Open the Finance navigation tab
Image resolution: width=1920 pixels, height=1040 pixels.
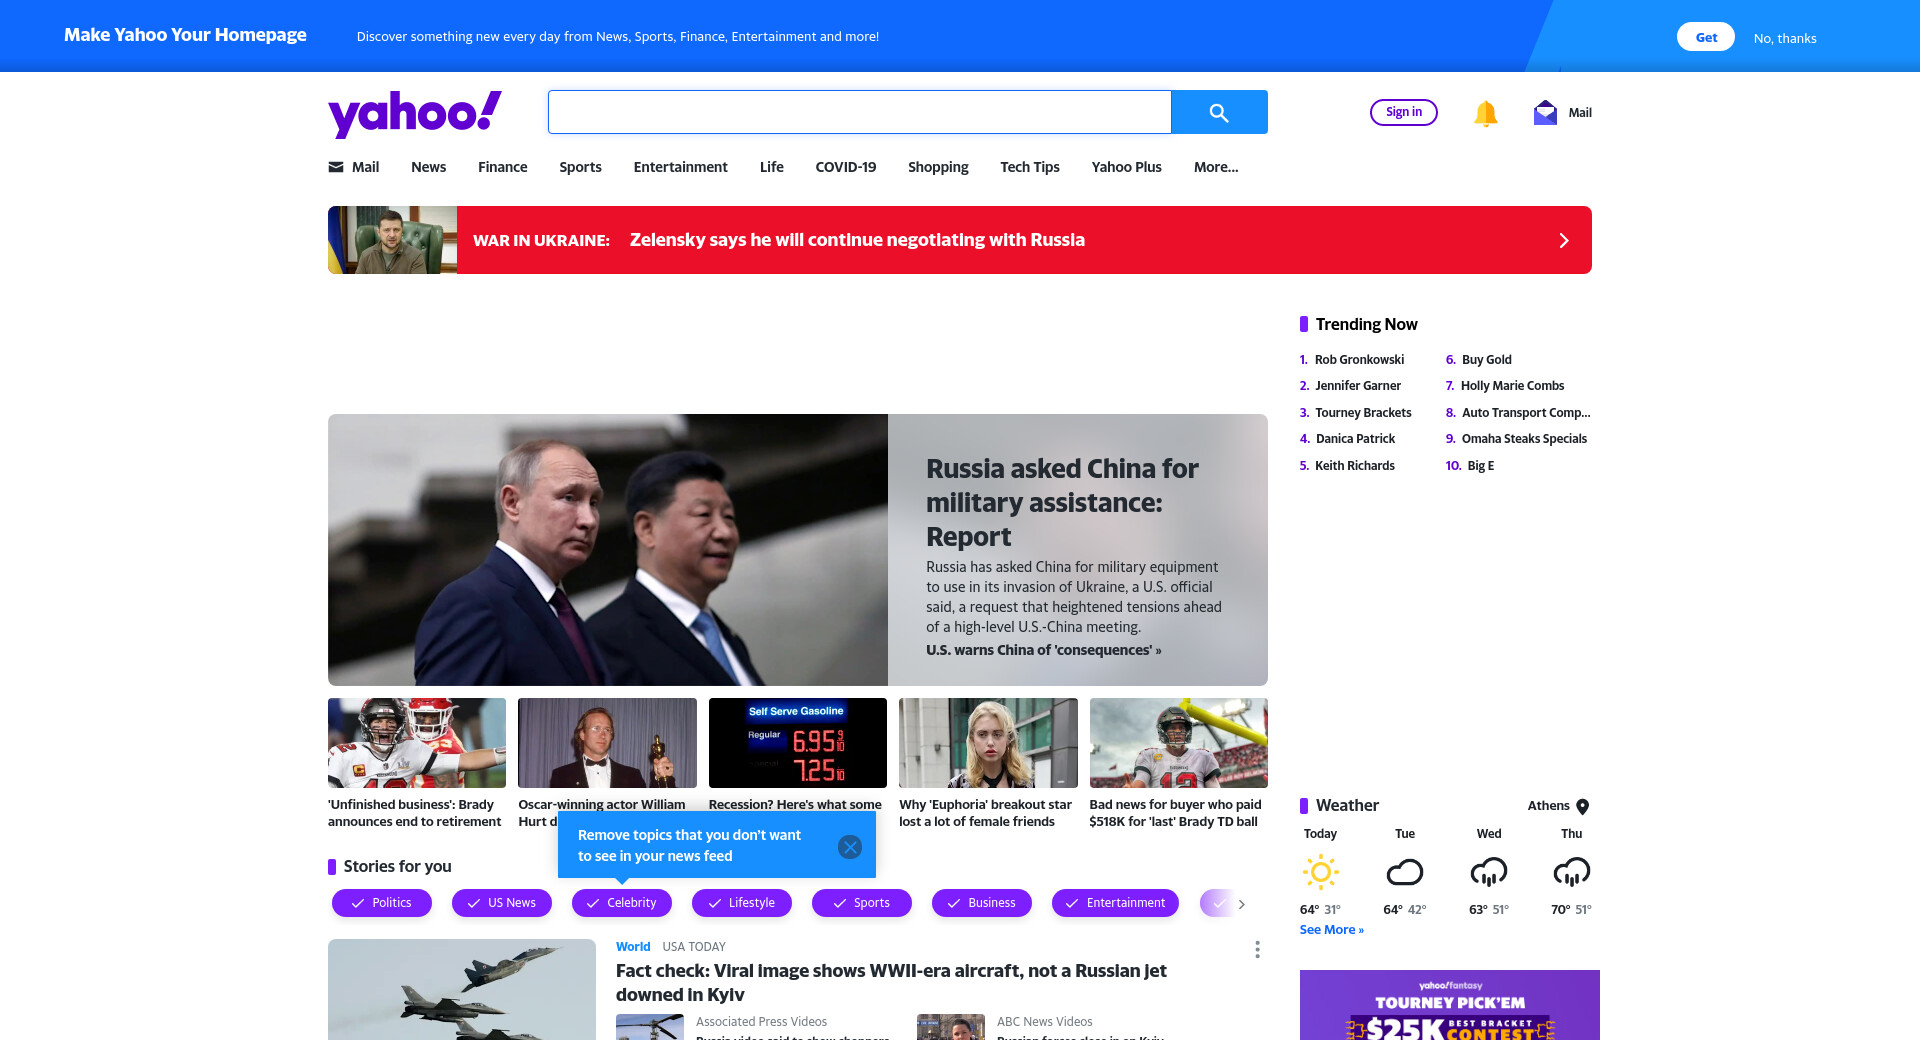click(x=503, y=167)
